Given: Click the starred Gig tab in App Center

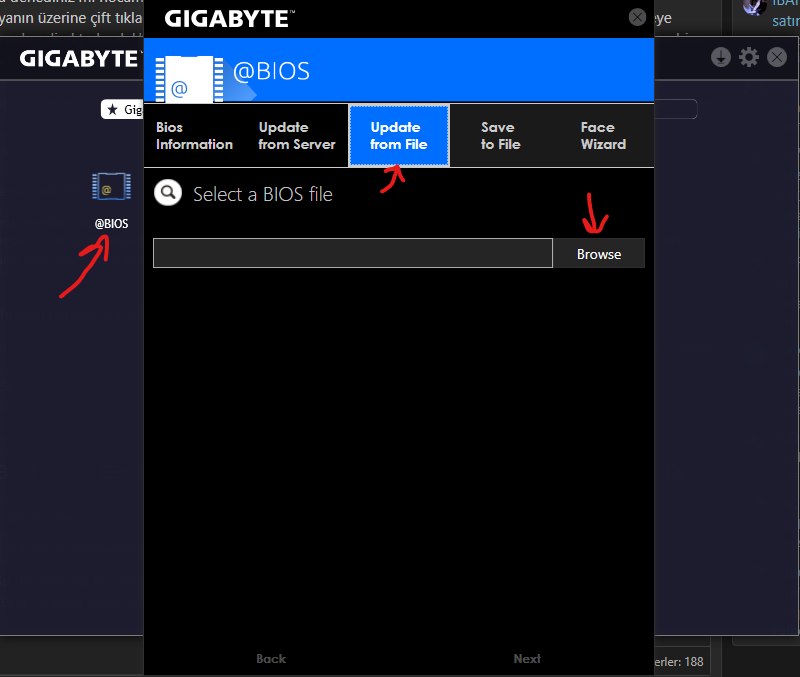Looking at the screenshot, I should click(x=122, y=109).
